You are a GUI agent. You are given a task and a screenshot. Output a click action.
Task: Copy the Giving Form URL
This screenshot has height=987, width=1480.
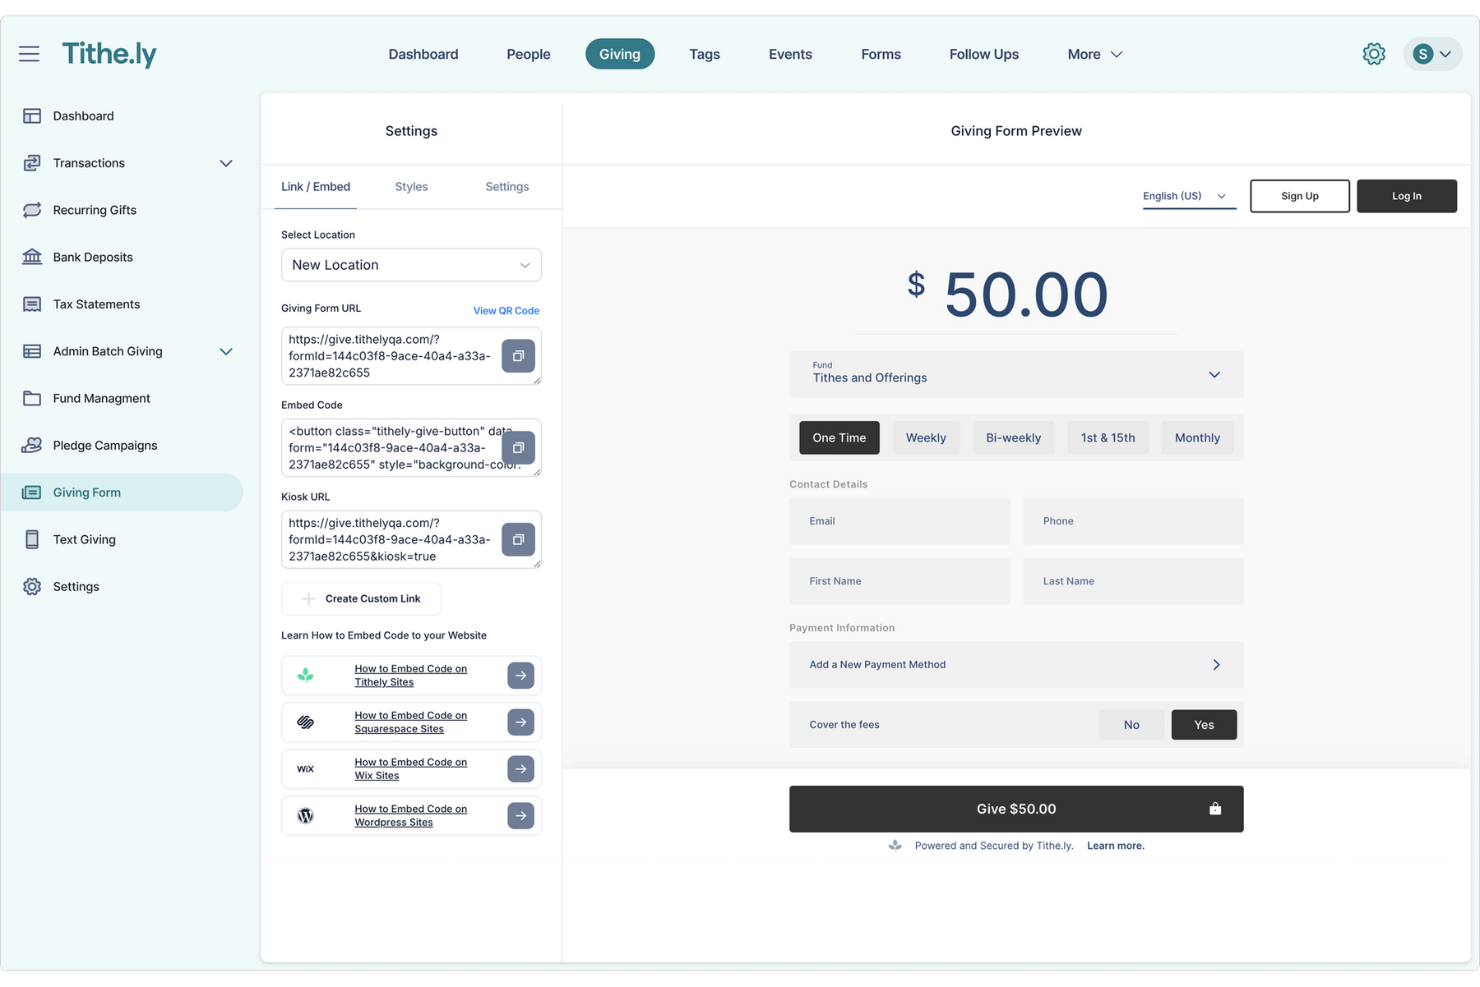tap(518, 355)
